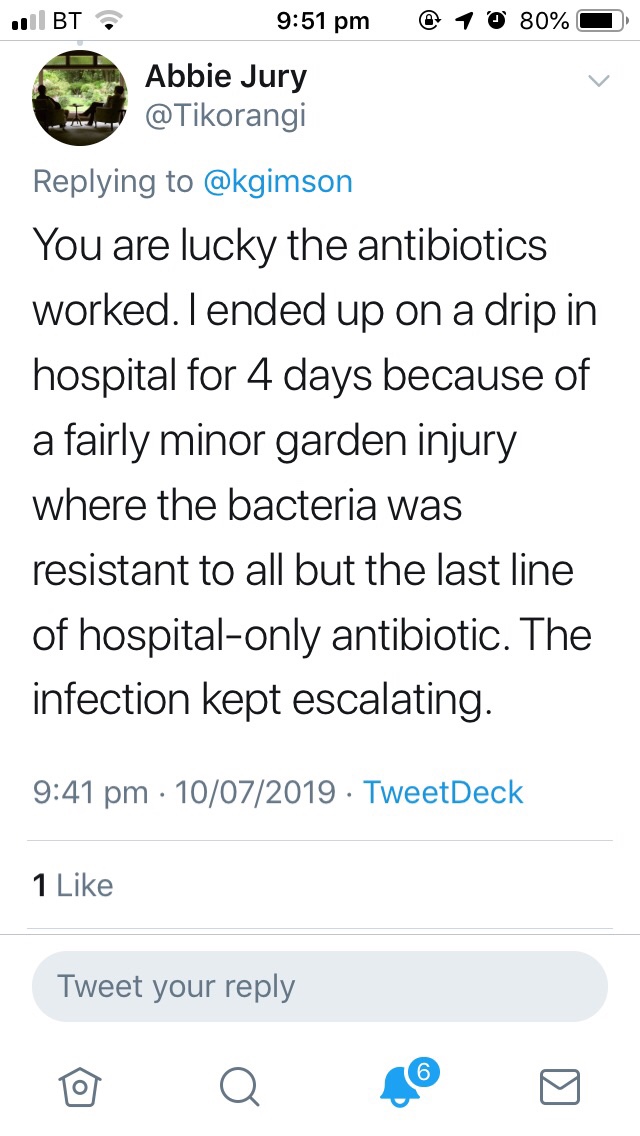
Task: Open the @kgimson profile link
Action: (x=278, y=181)
